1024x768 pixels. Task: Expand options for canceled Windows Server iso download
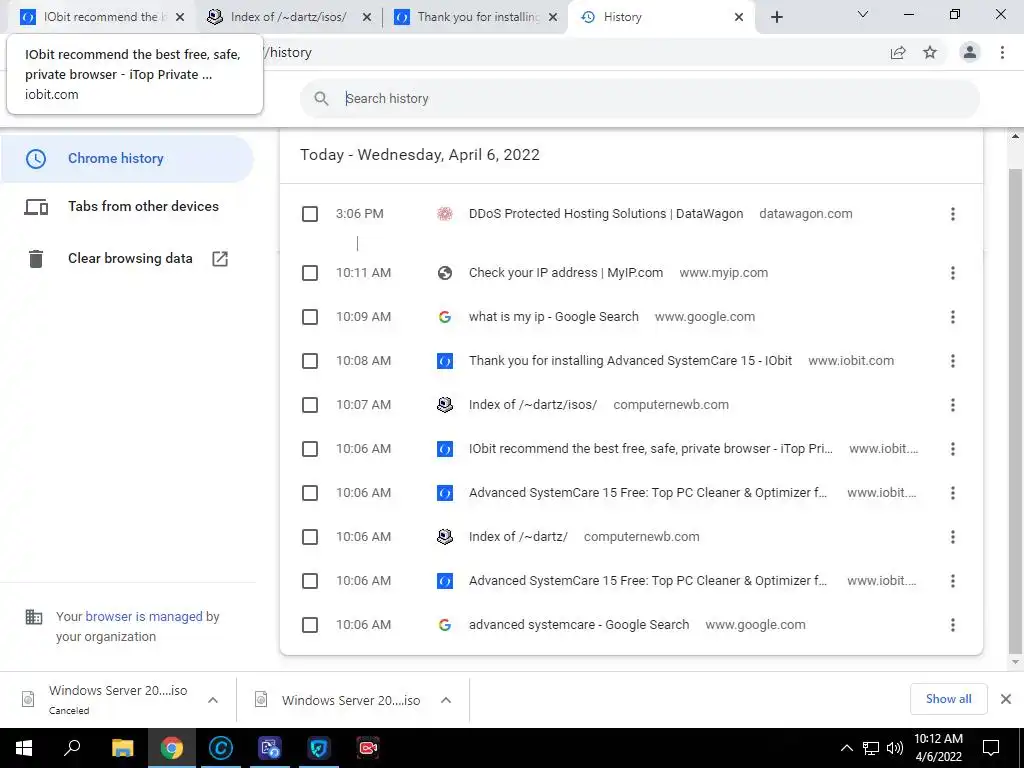213,700
